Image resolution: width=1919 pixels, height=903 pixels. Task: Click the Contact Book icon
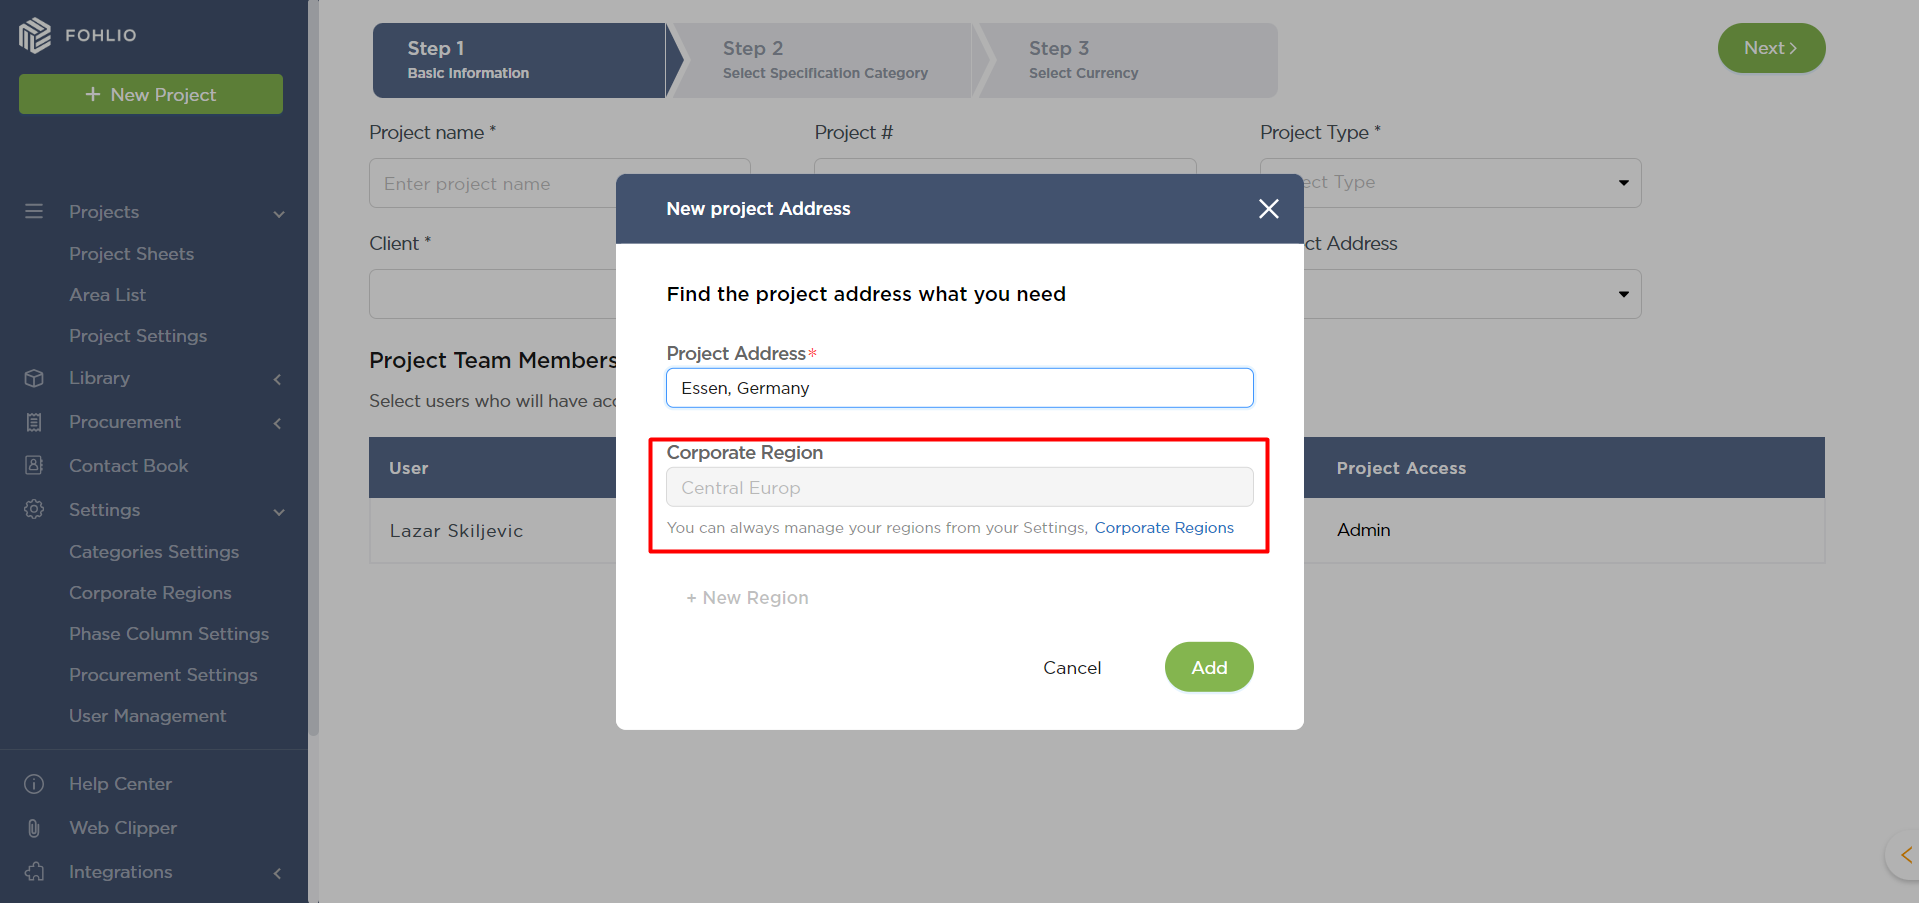(34, 466)
